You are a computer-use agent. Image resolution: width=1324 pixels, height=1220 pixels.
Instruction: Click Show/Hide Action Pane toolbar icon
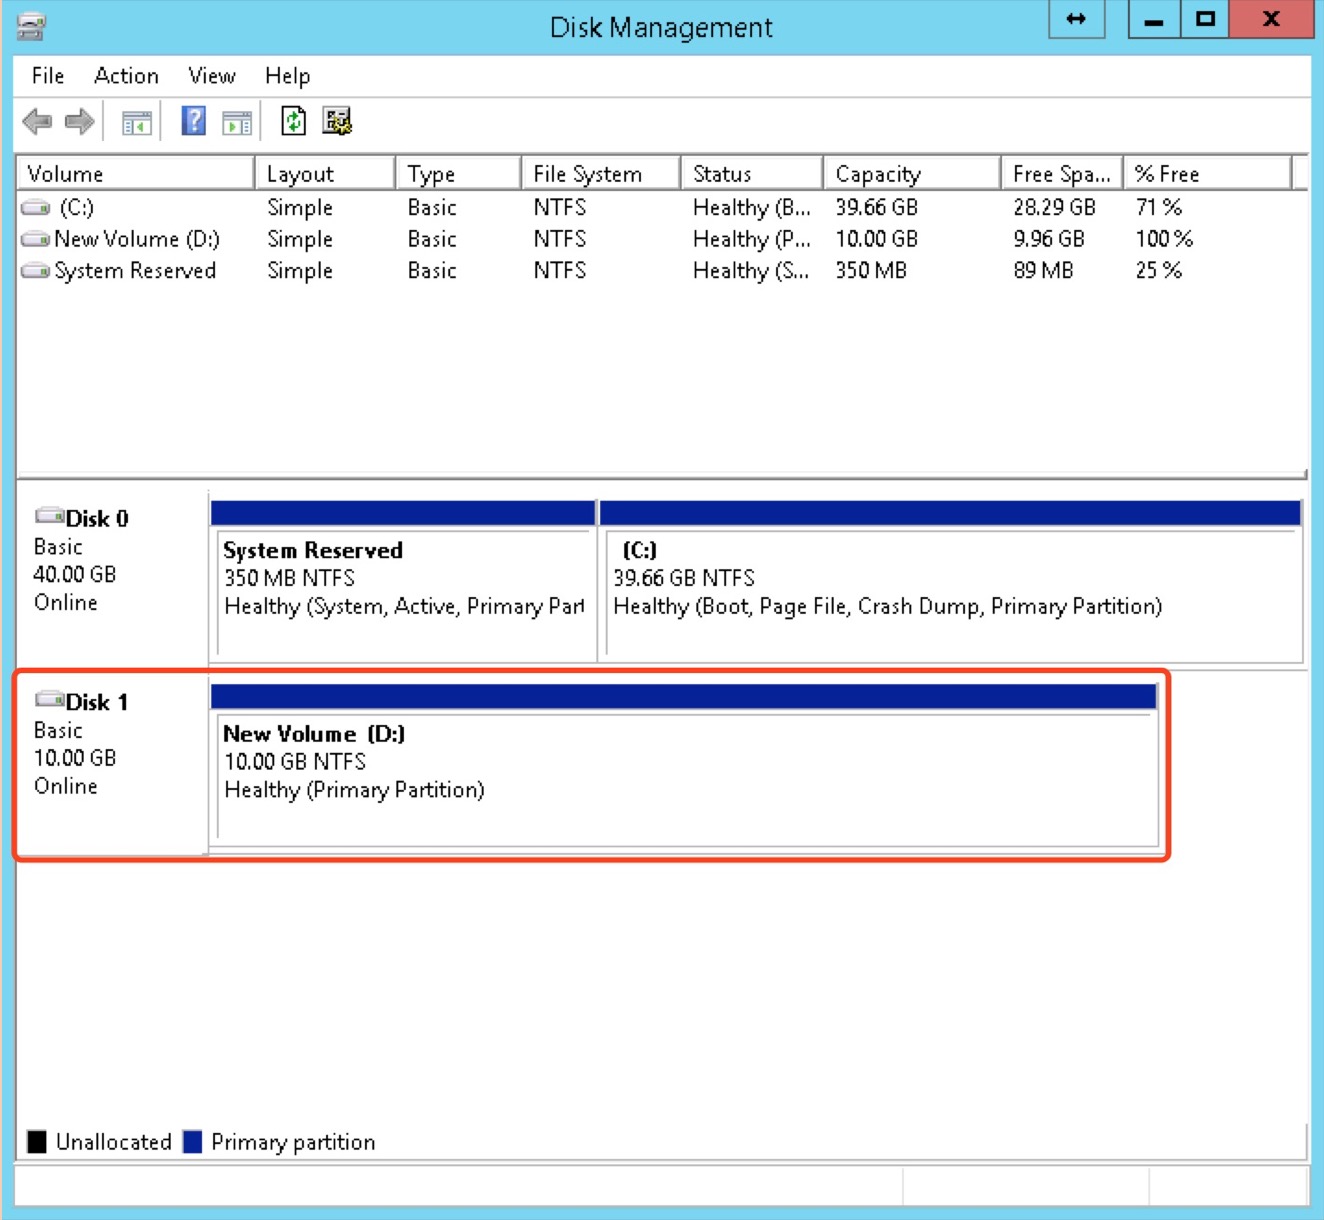237,123
